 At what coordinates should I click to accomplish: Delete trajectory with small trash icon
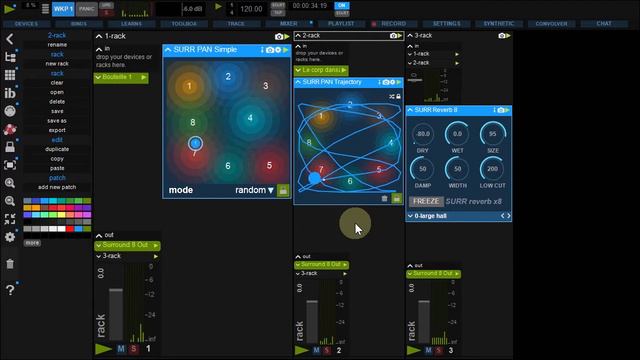click(384, 198)
